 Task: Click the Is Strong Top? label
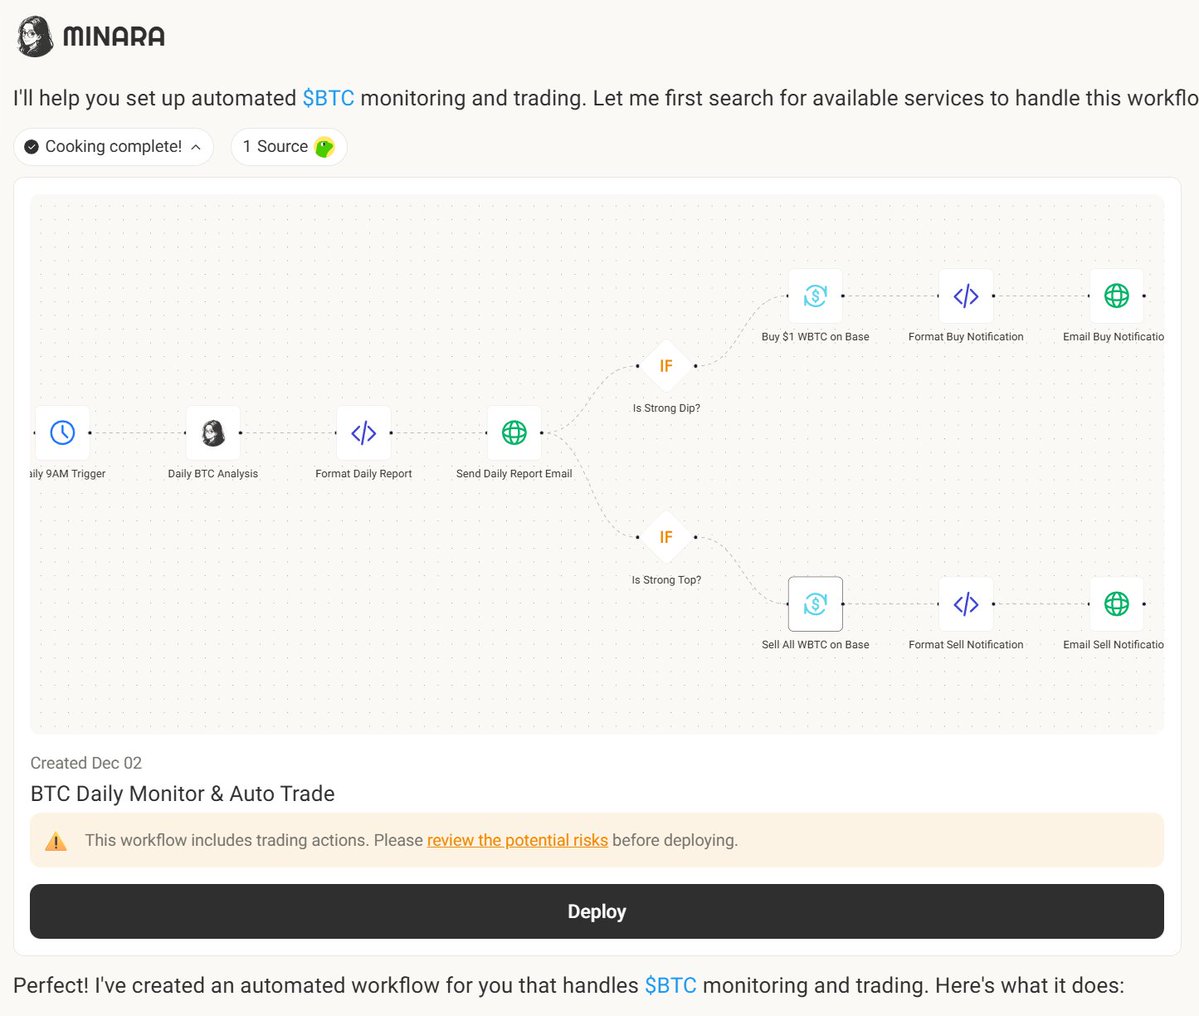coord(666,580)
